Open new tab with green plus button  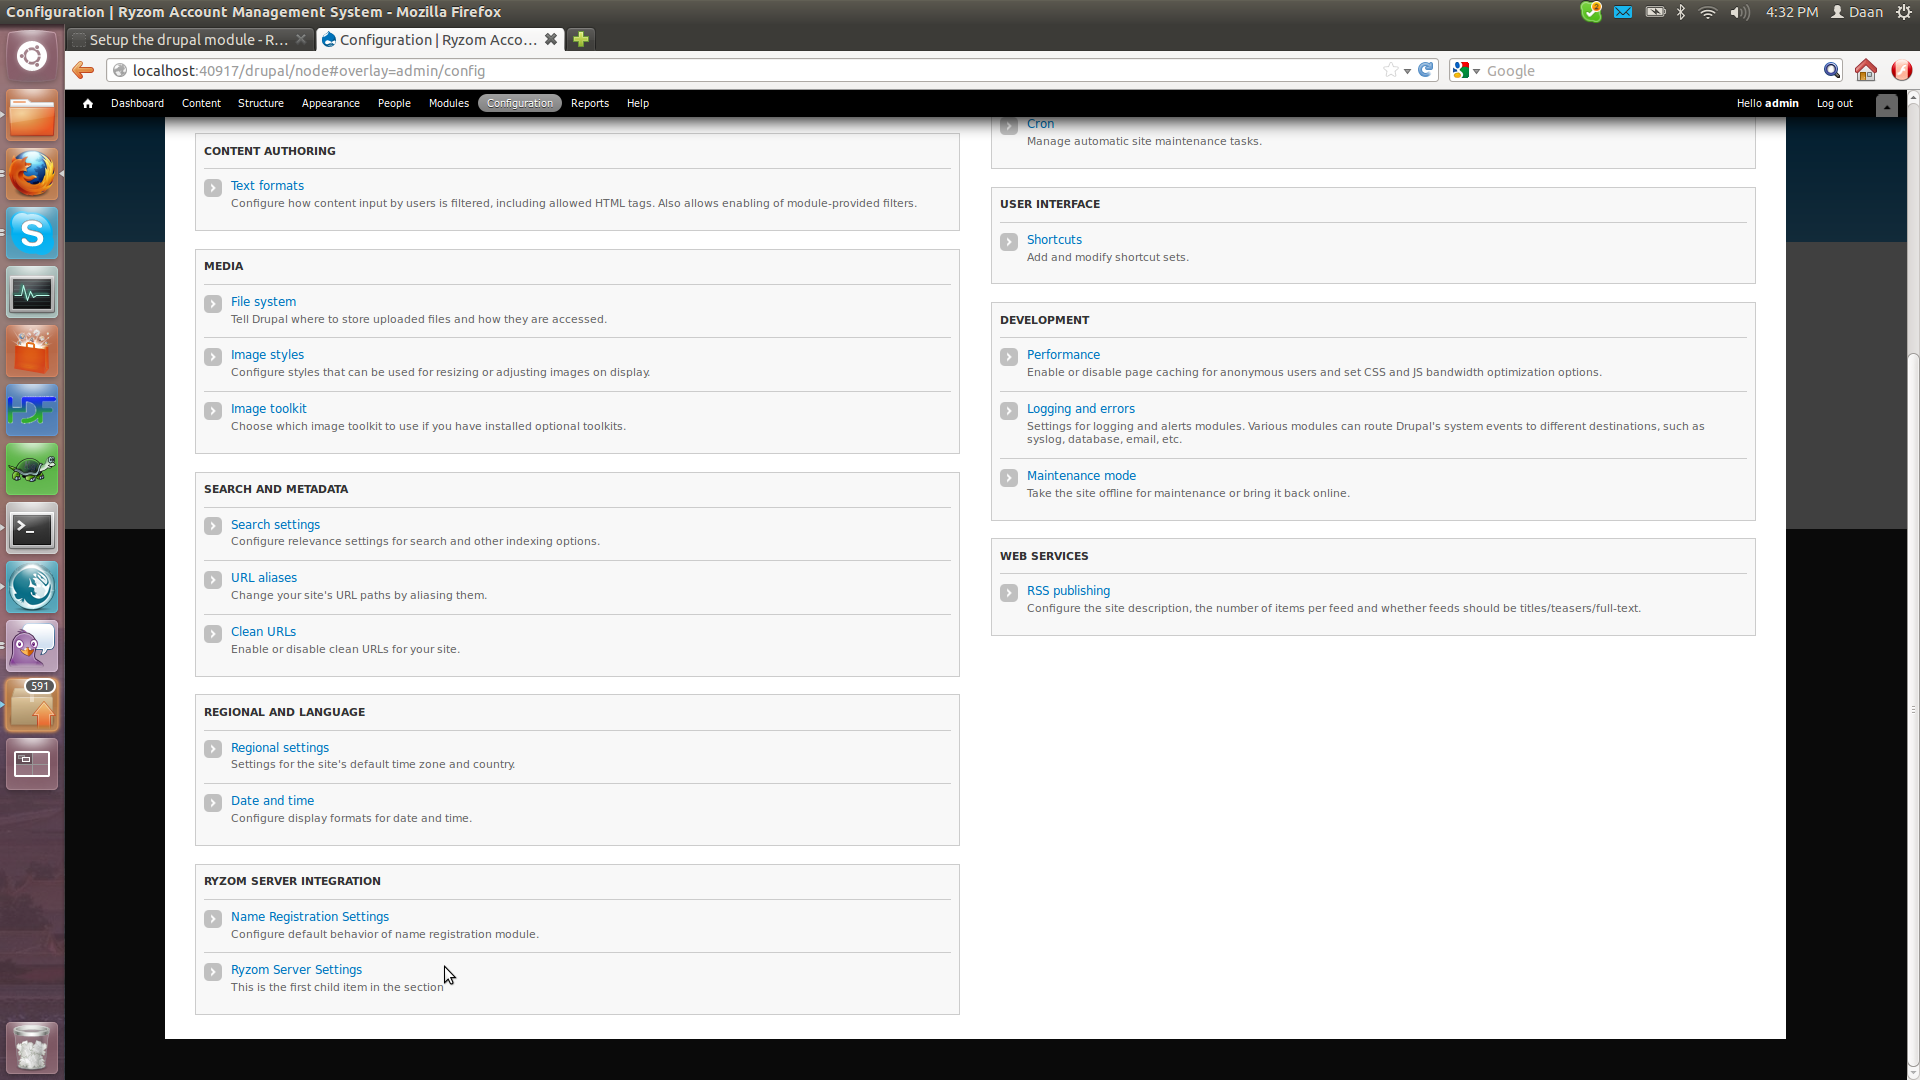[581, 39]
